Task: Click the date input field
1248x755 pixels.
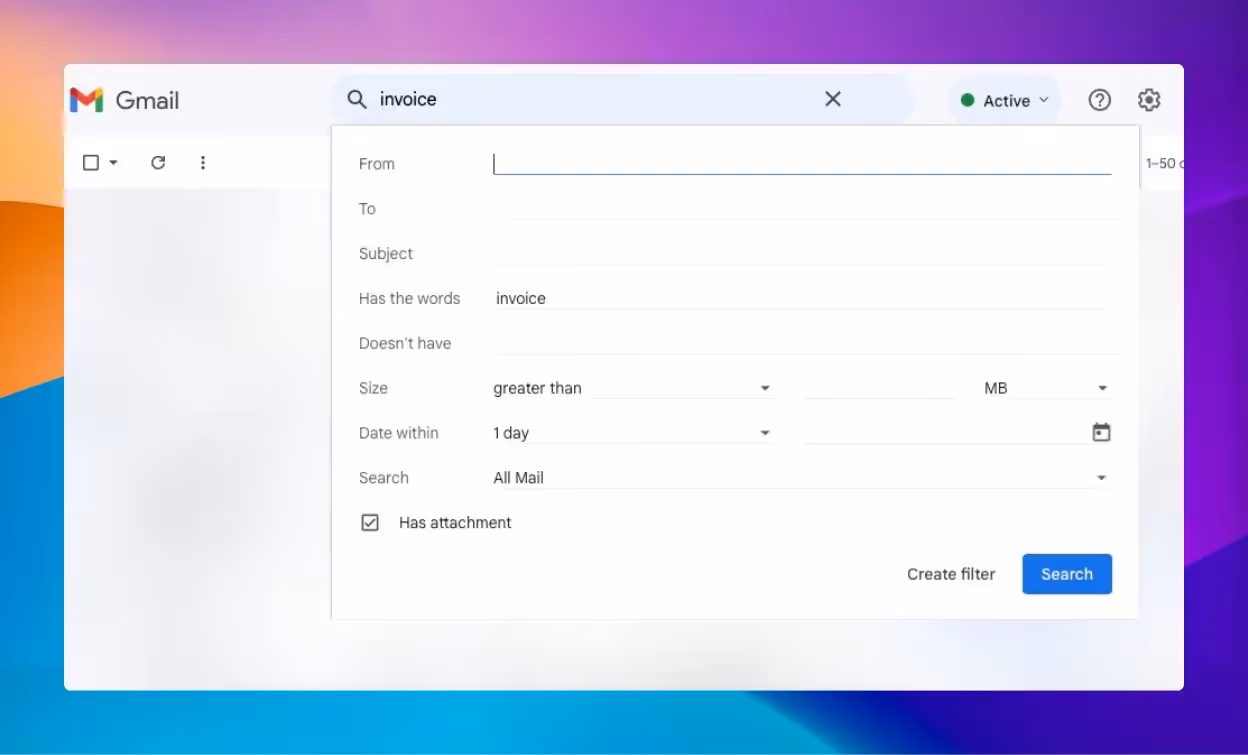Action: [945, 433]
